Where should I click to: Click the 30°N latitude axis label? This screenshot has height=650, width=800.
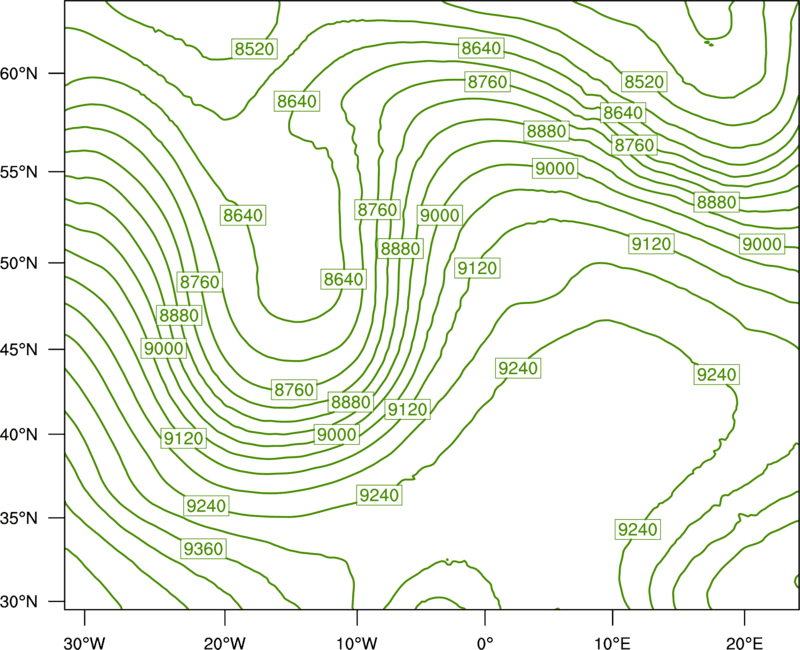(x=19, y=602)
